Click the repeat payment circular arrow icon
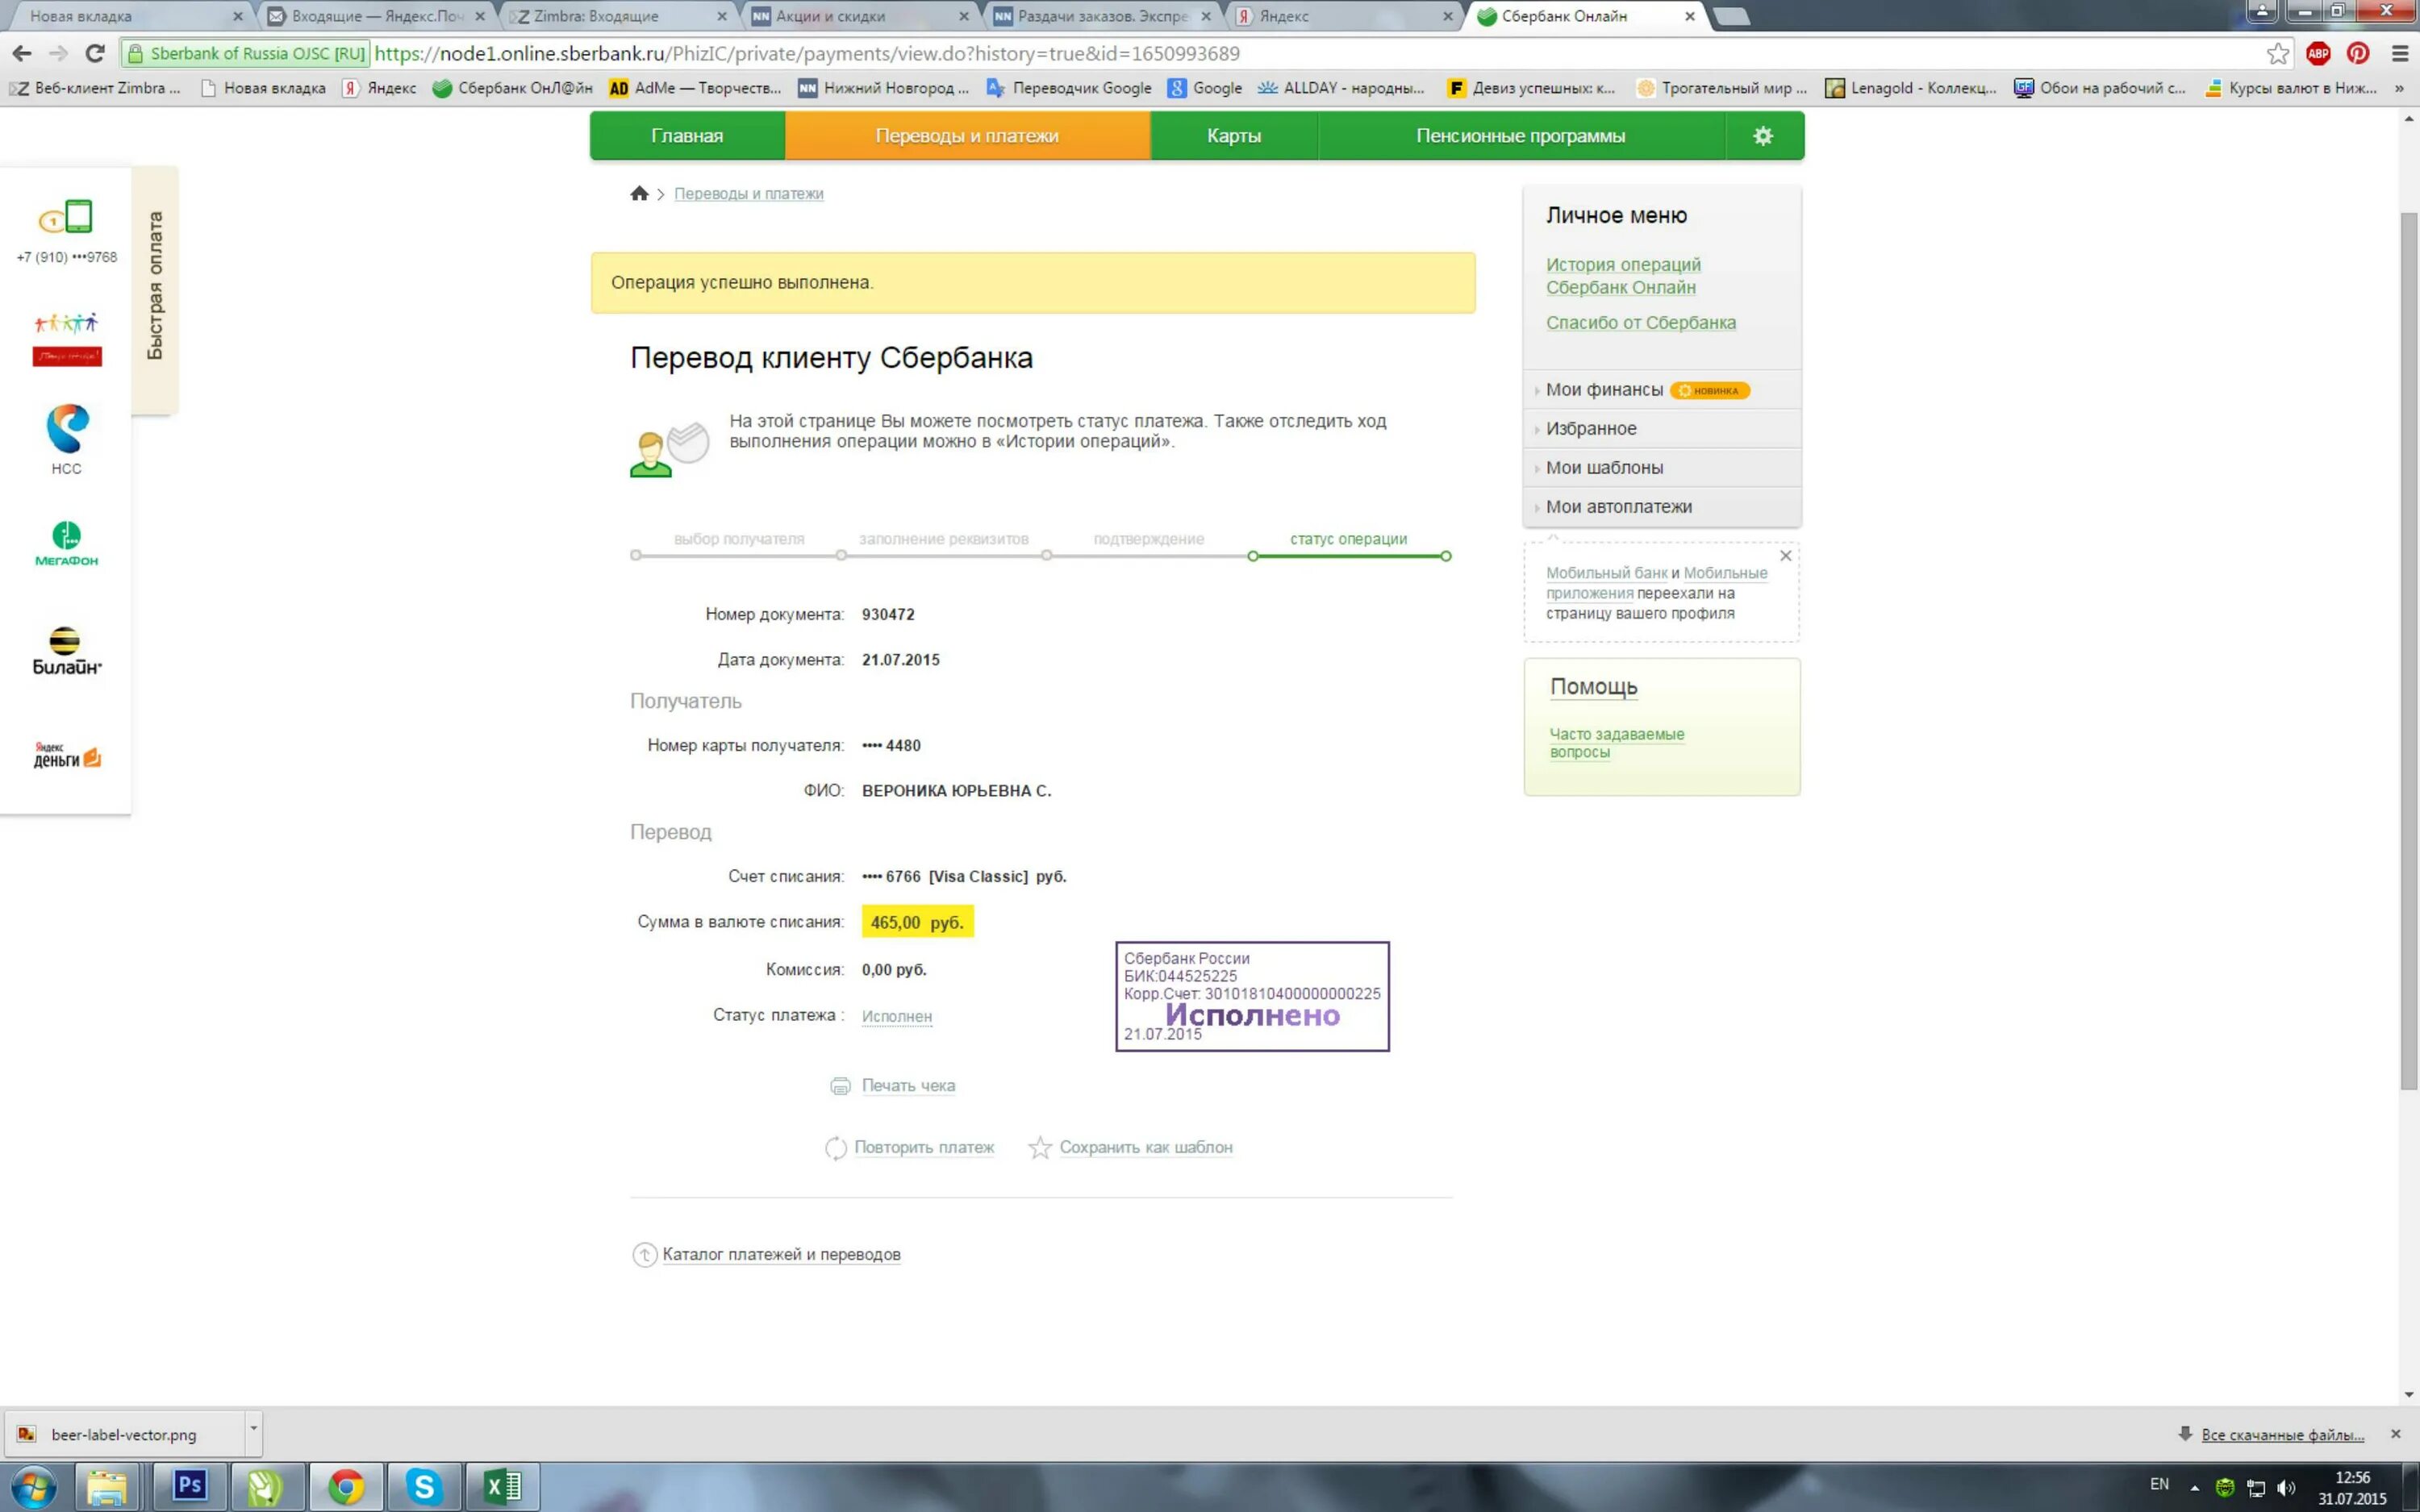 click(x=835, y=1148)
